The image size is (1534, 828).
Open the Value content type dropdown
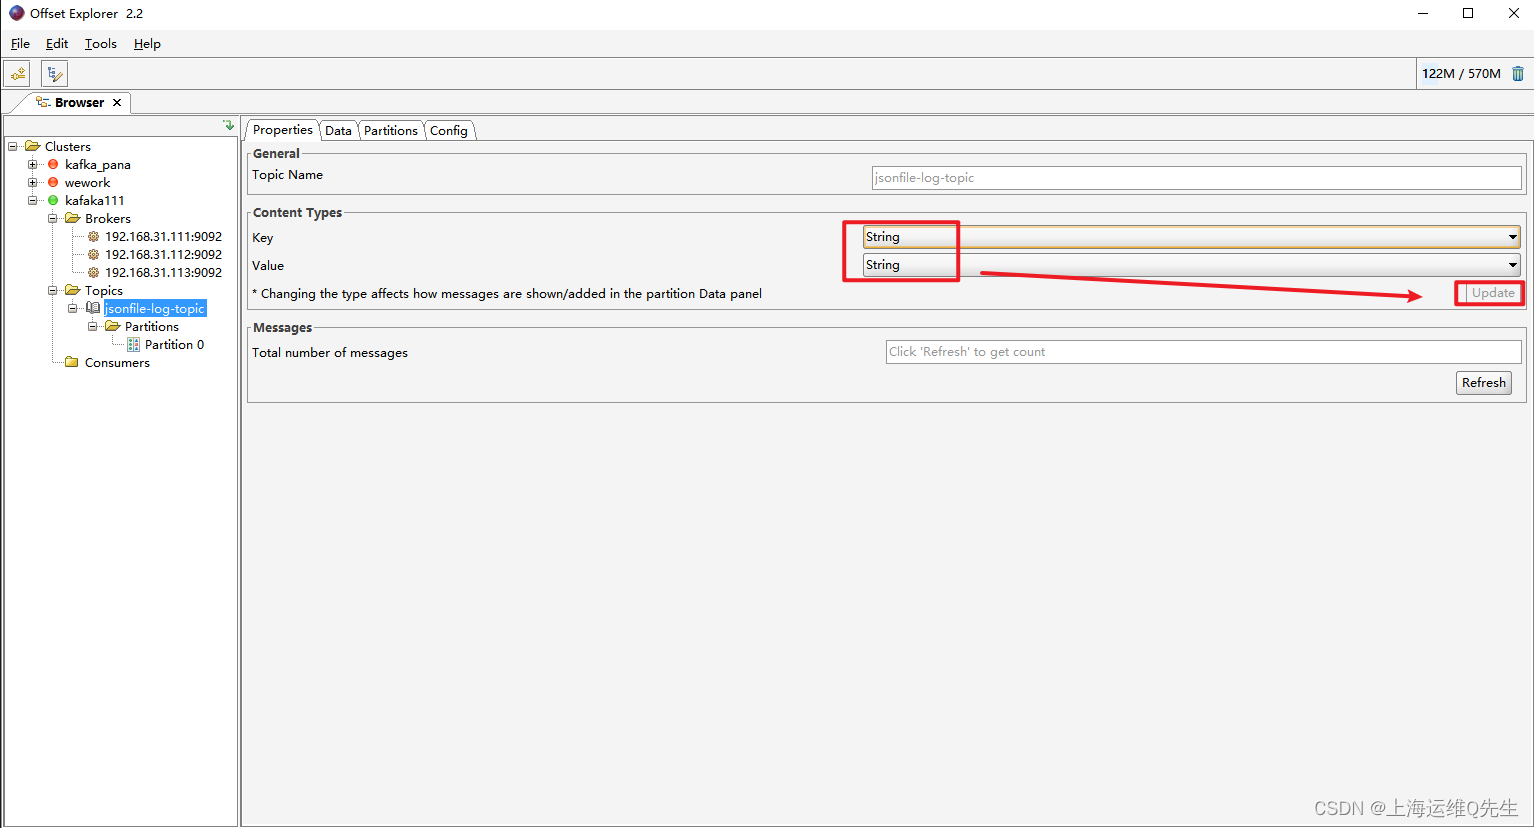pyautogui.click(x=1191, y=265)
